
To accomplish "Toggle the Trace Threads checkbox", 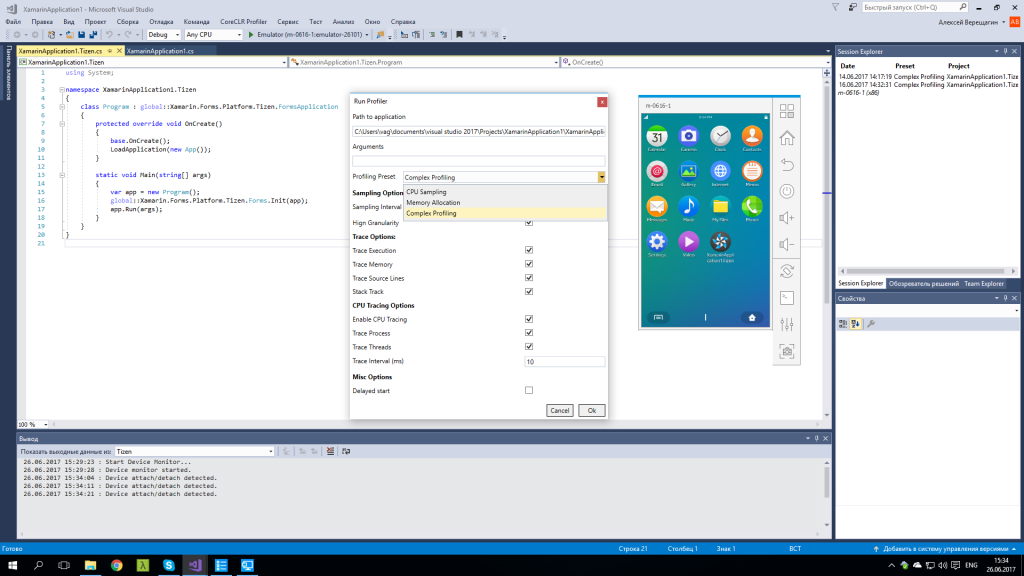I will point(529,346).
